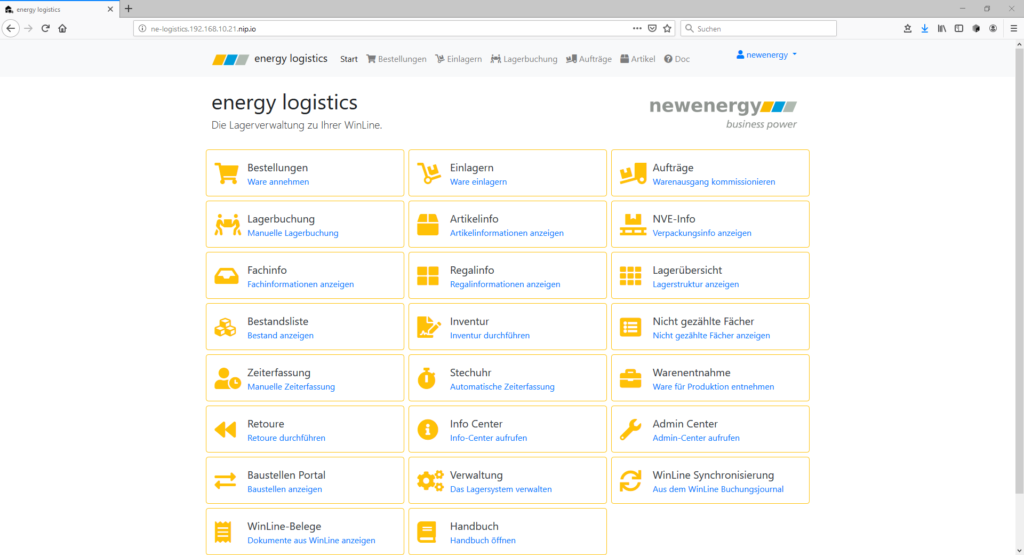Click the Regalinfo four-squares icon
This screenshot has width=1024, height=555.
[x=428, y=276]
